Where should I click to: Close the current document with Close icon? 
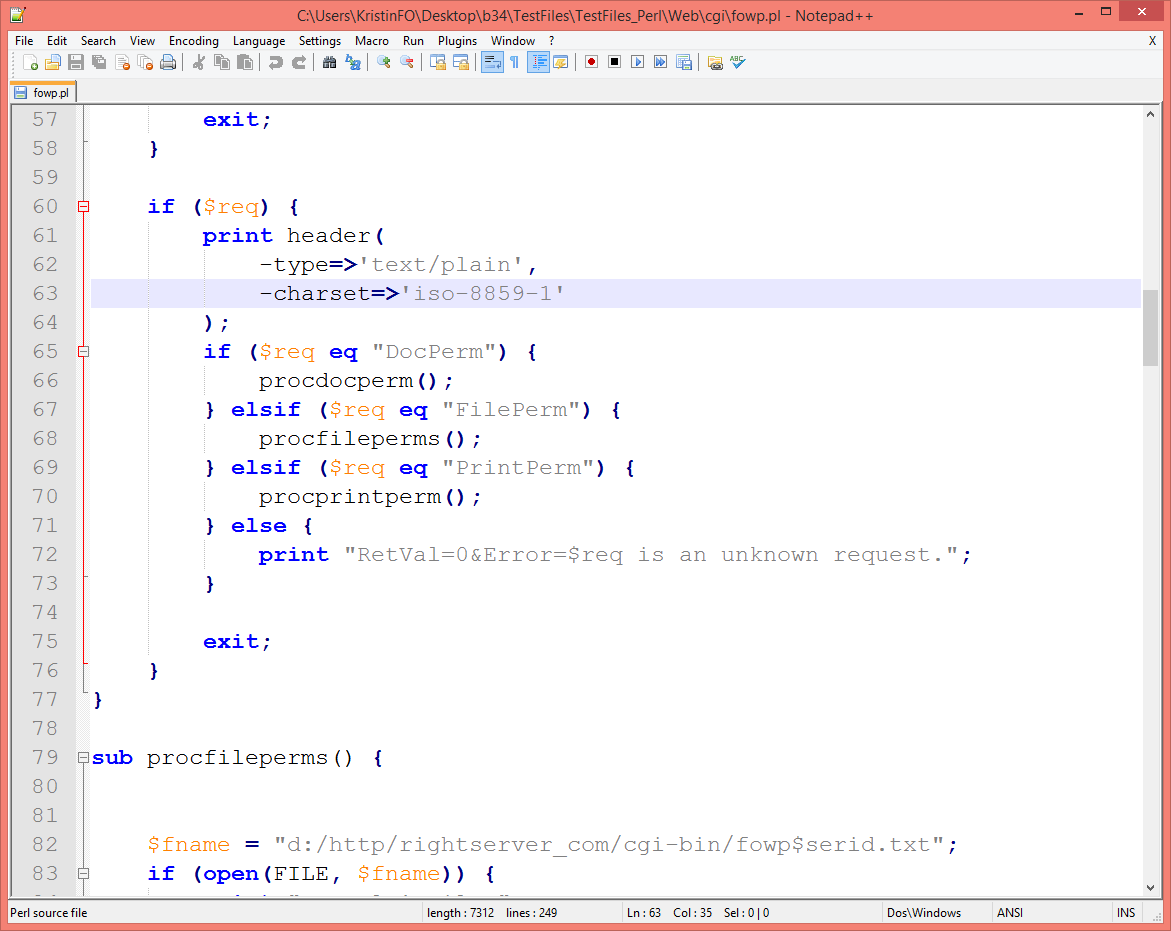pos(122,63)
